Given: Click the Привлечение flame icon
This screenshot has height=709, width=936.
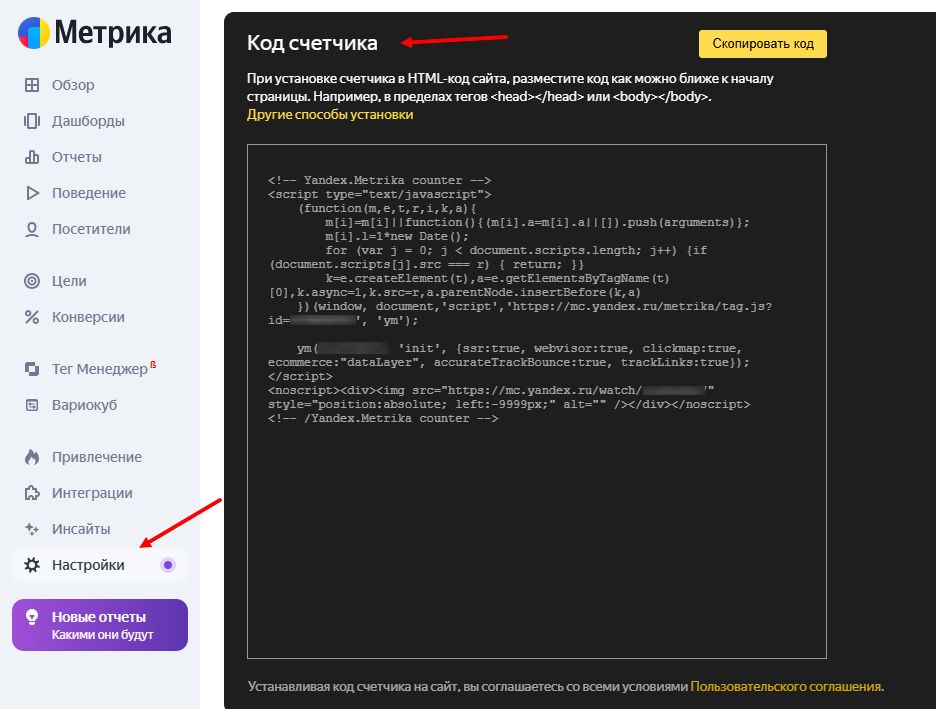Looking at the screenshot, I should point(32,457).
